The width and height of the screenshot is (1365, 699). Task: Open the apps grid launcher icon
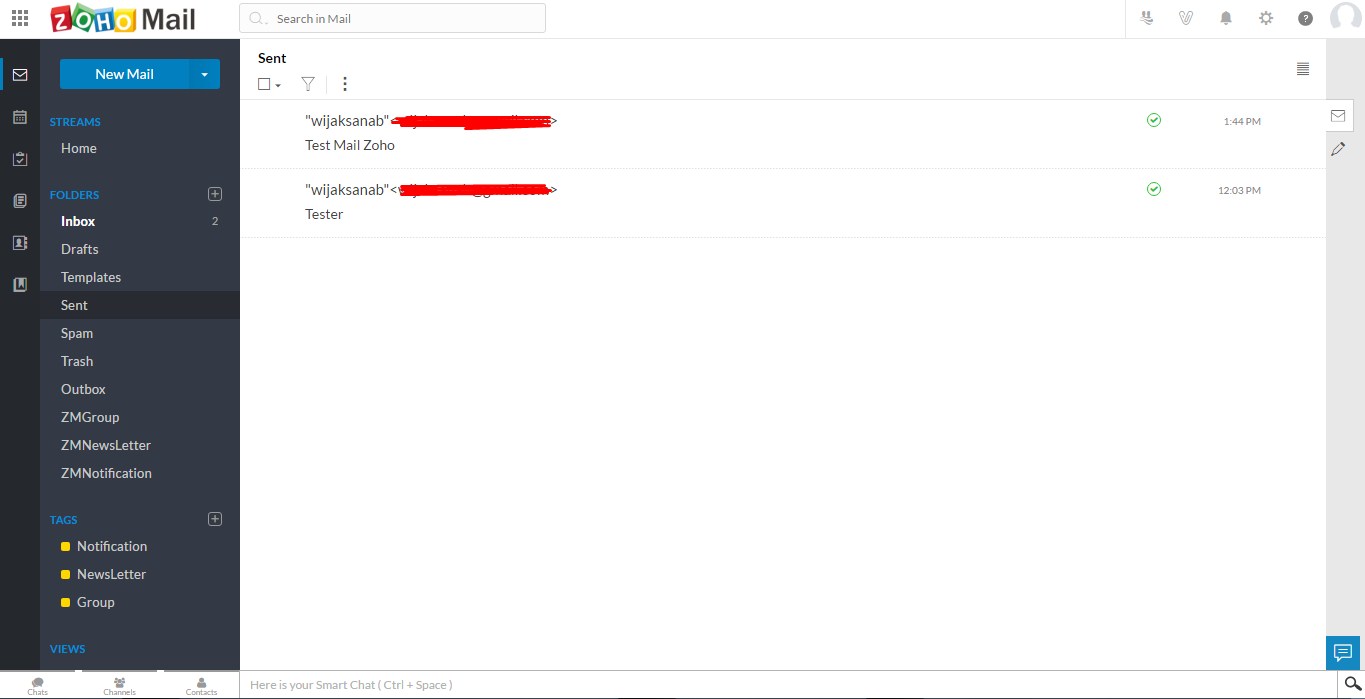pyautogui.click(x=20, y=18)
